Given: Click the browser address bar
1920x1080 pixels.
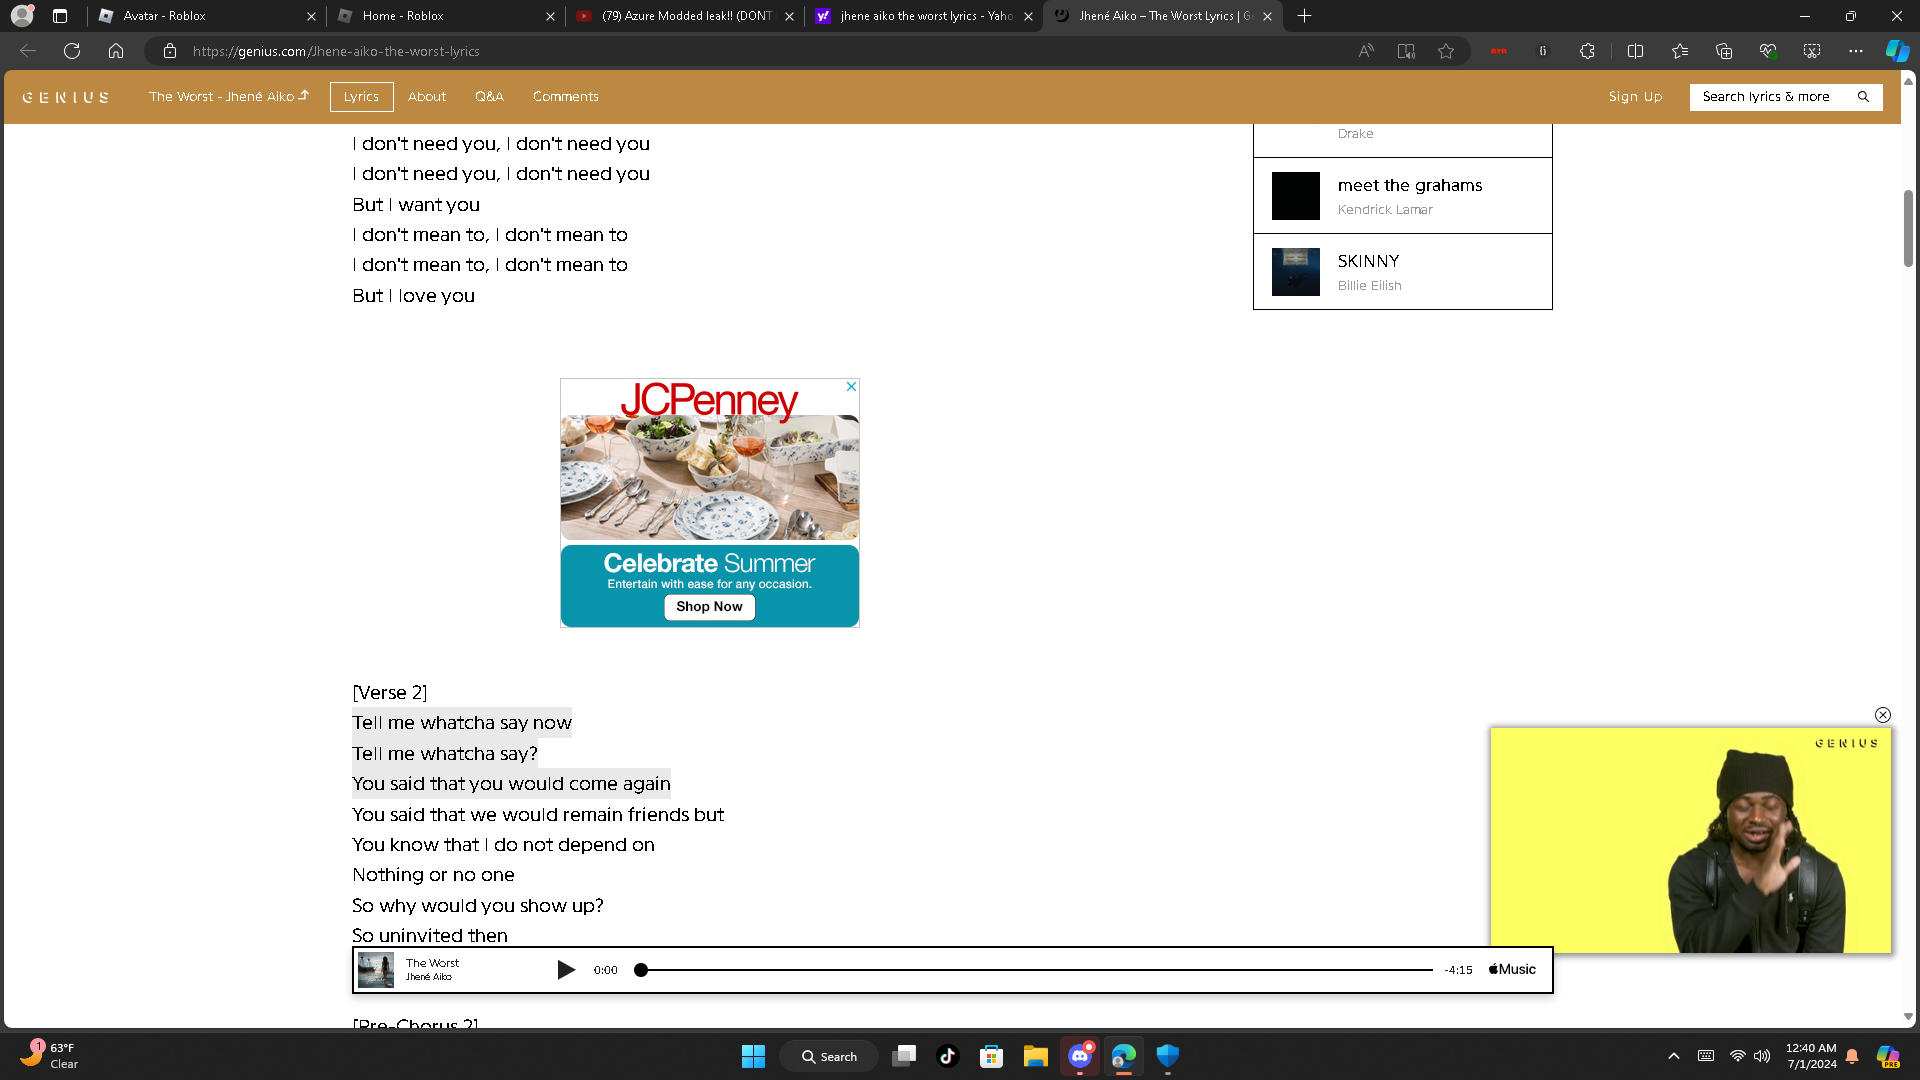Looking at the screenshot, I should click(760, 51).
